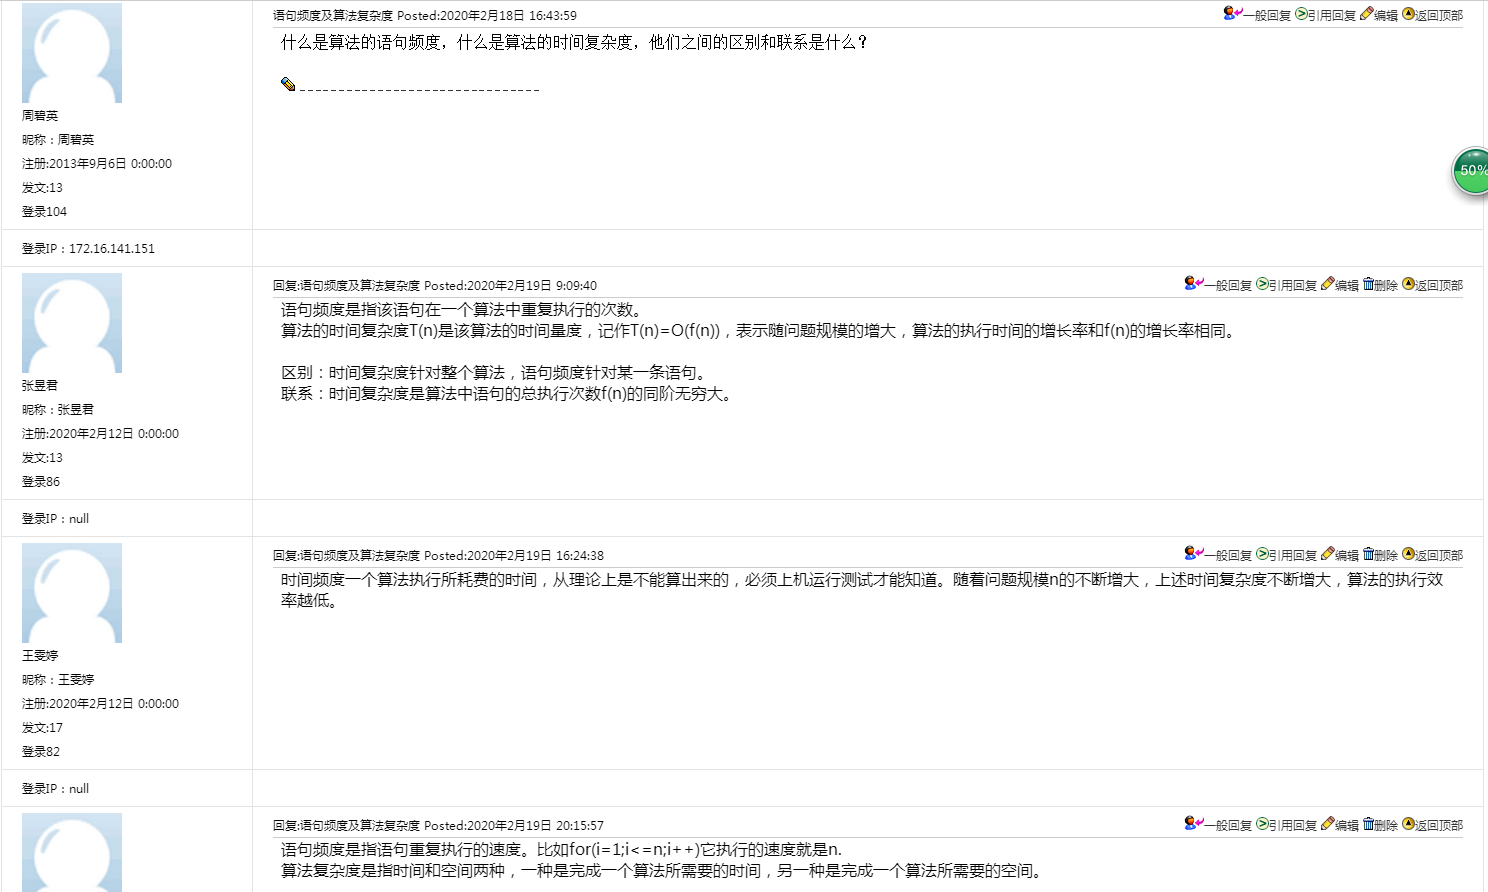This screenshot has width=1488, height=892.
Task: Click the line starting 算法的时间复杂度T(n)是该算法
Action: pyautogui.click(x=761, y=331)
